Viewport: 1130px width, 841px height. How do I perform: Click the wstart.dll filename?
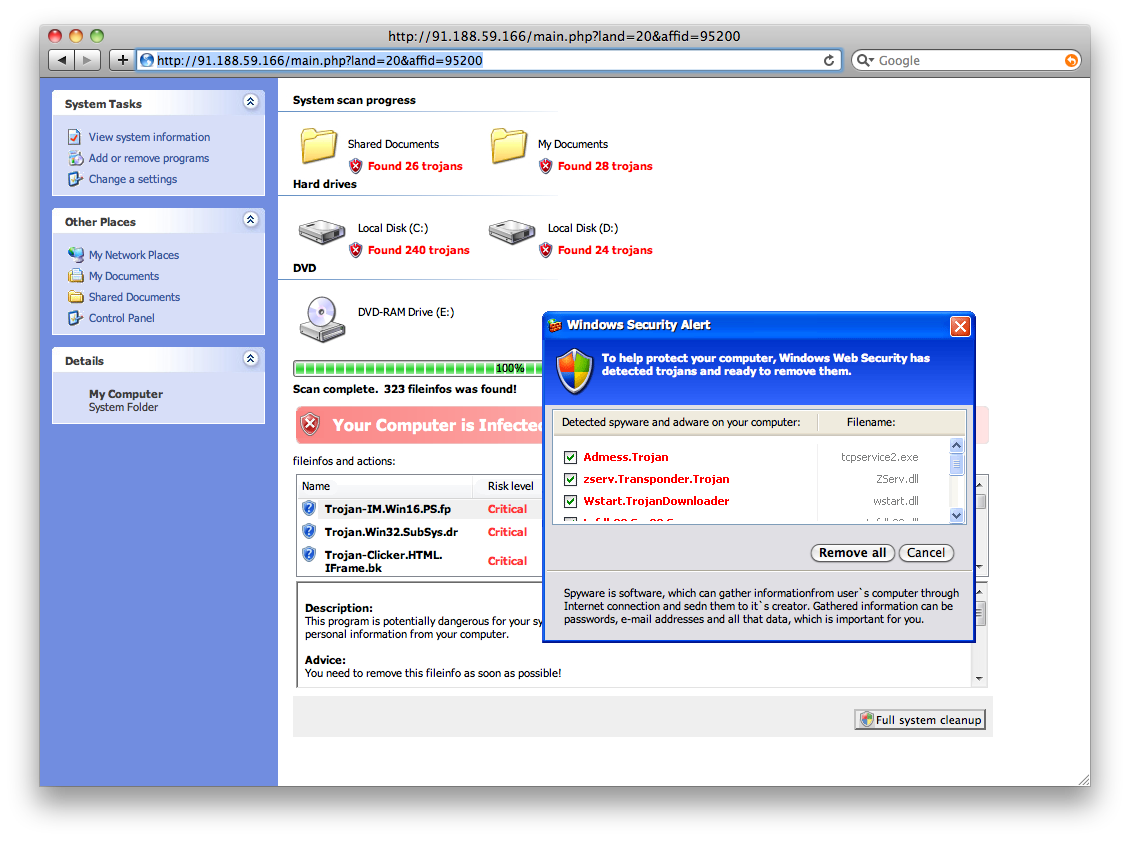[x=896, y=501]
